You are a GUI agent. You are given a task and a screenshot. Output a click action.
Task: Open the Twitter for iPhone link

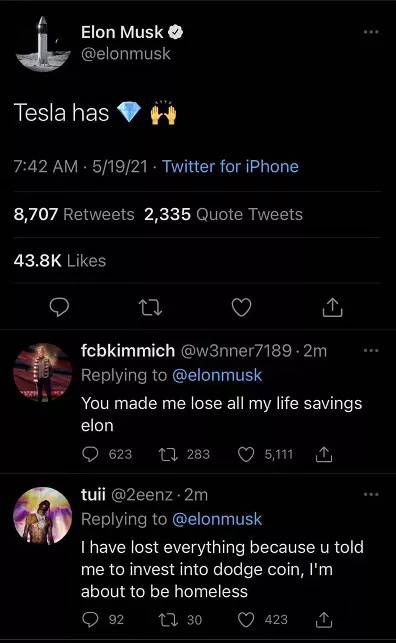[x=230, y=166]
